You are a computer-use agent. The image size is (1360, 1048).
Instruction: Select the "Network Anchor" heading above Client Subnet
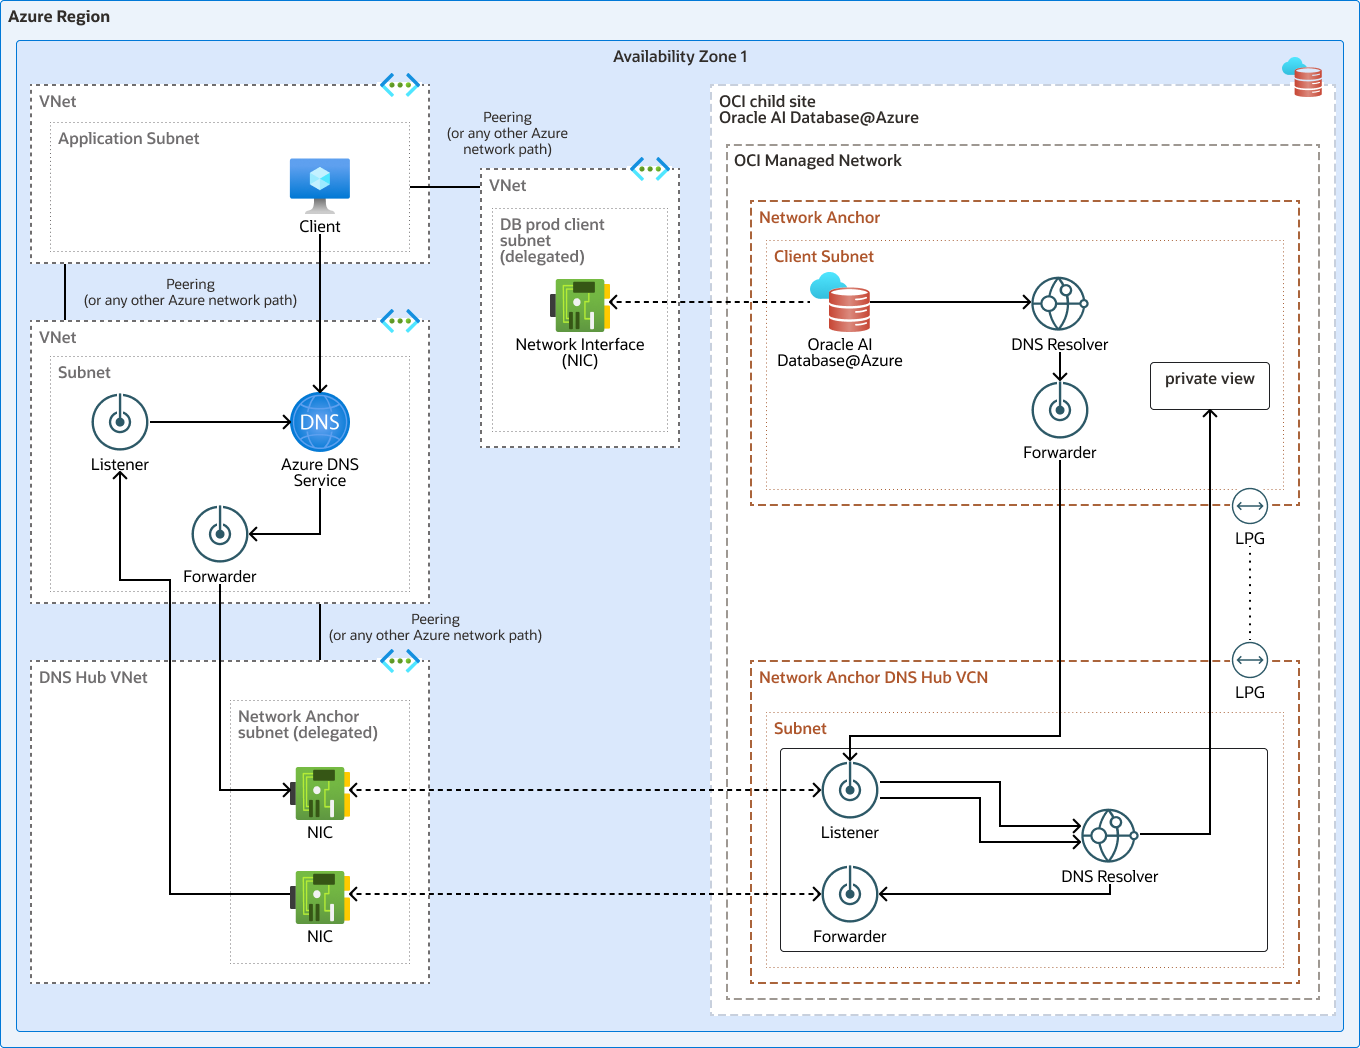point(820,217)
